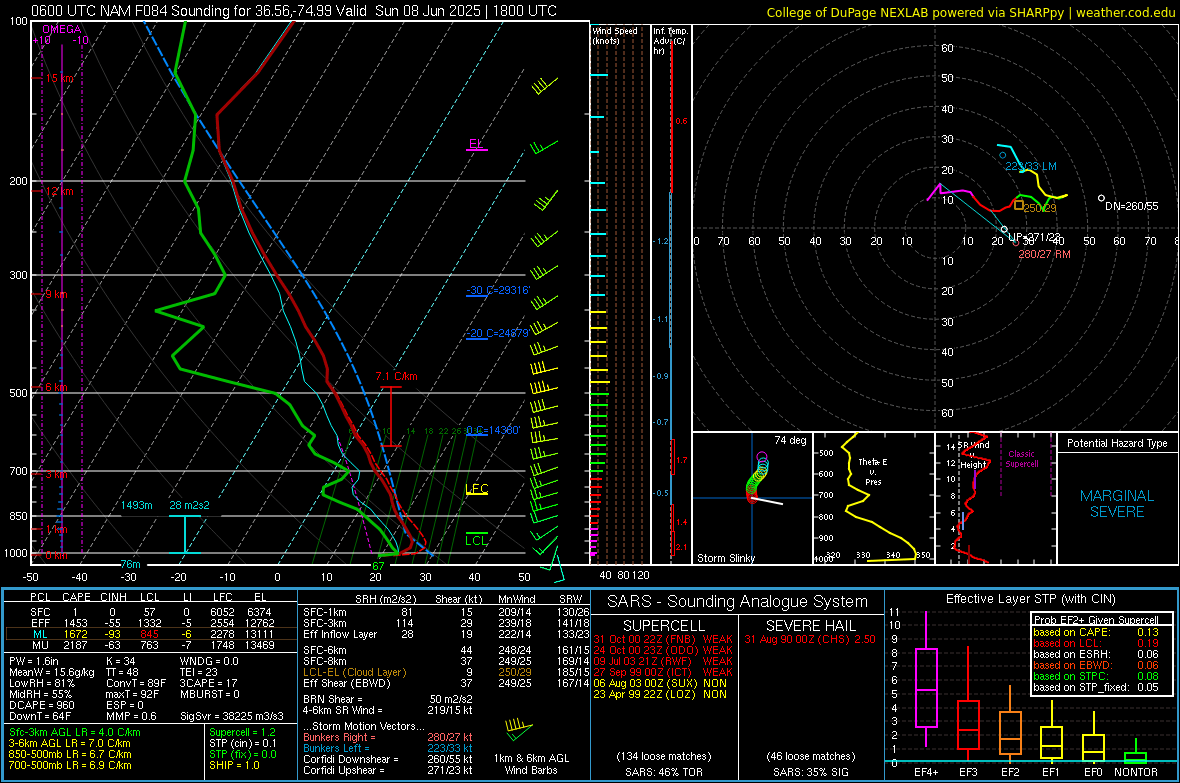
Task: Click the 280/27 RM label on hodograph
Action: coord(1045,254)
